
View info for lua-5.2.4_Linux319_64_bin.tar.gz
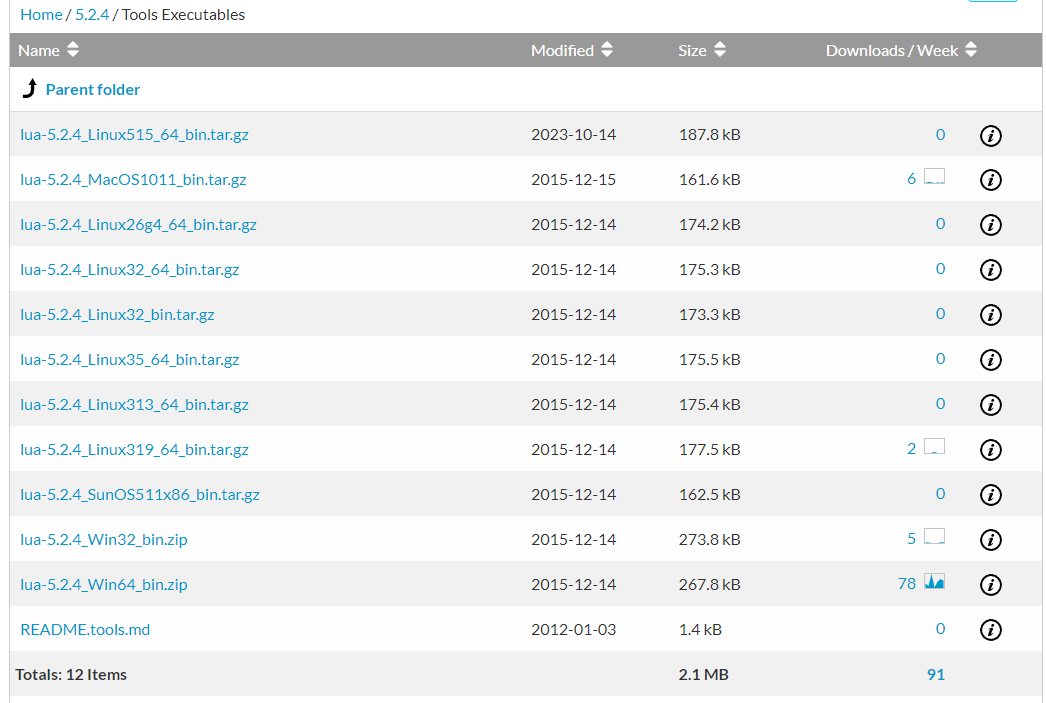pos(991,450)
